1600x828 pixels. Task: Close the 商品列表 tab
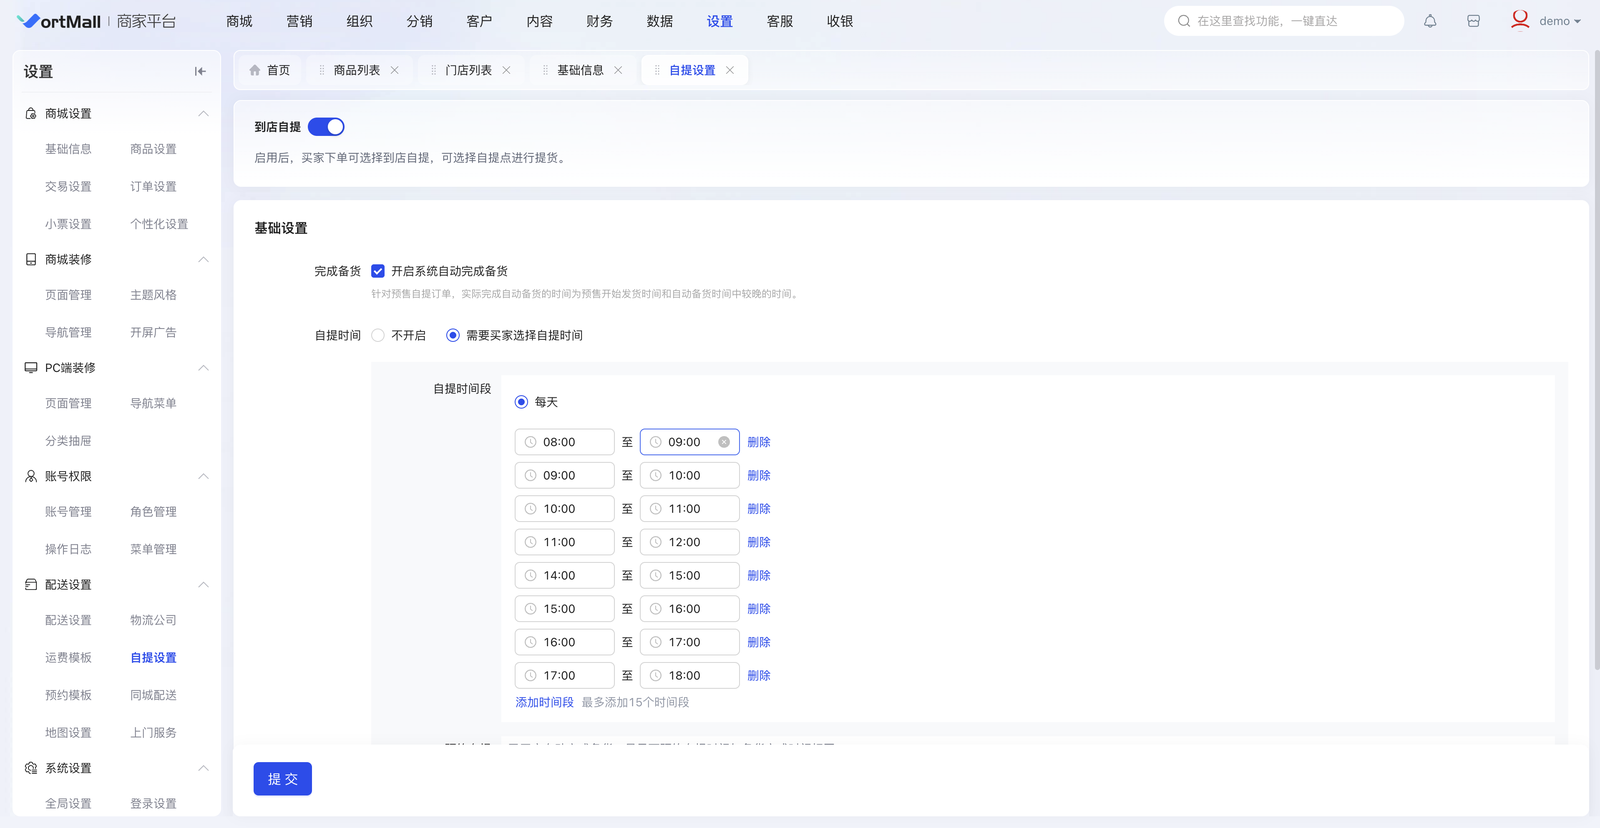click(x=395, y=70)
